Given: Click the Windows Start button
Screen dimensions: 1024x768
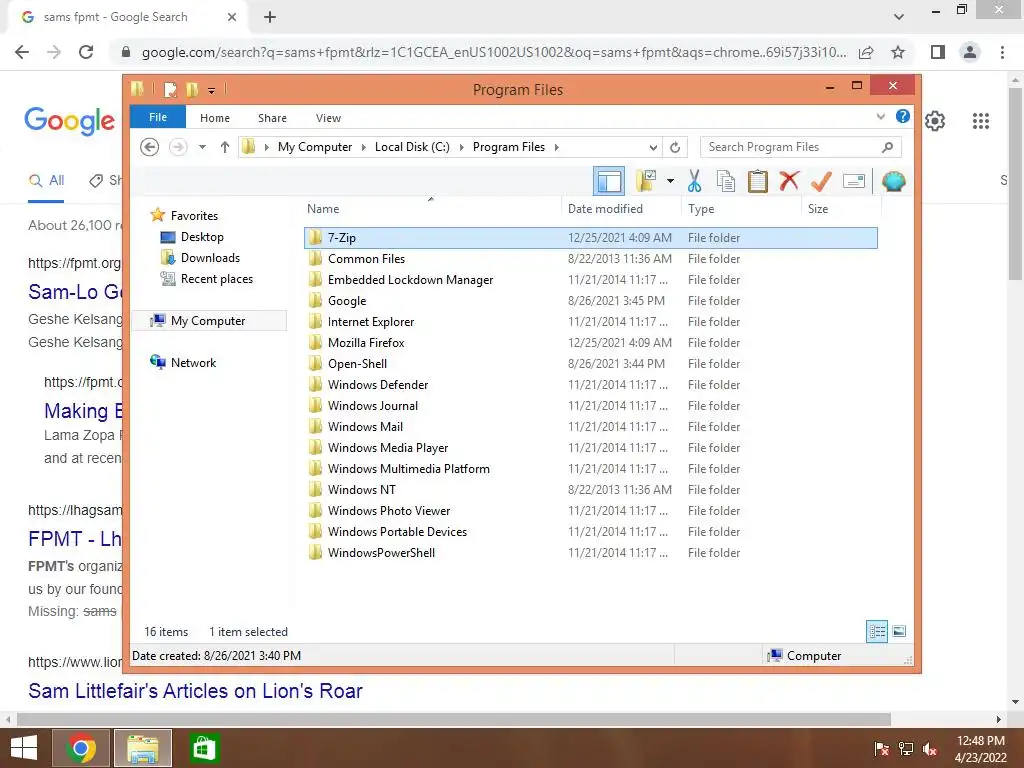Looking at the screenshot, I should pyautogui.click(x=24, y=748).
